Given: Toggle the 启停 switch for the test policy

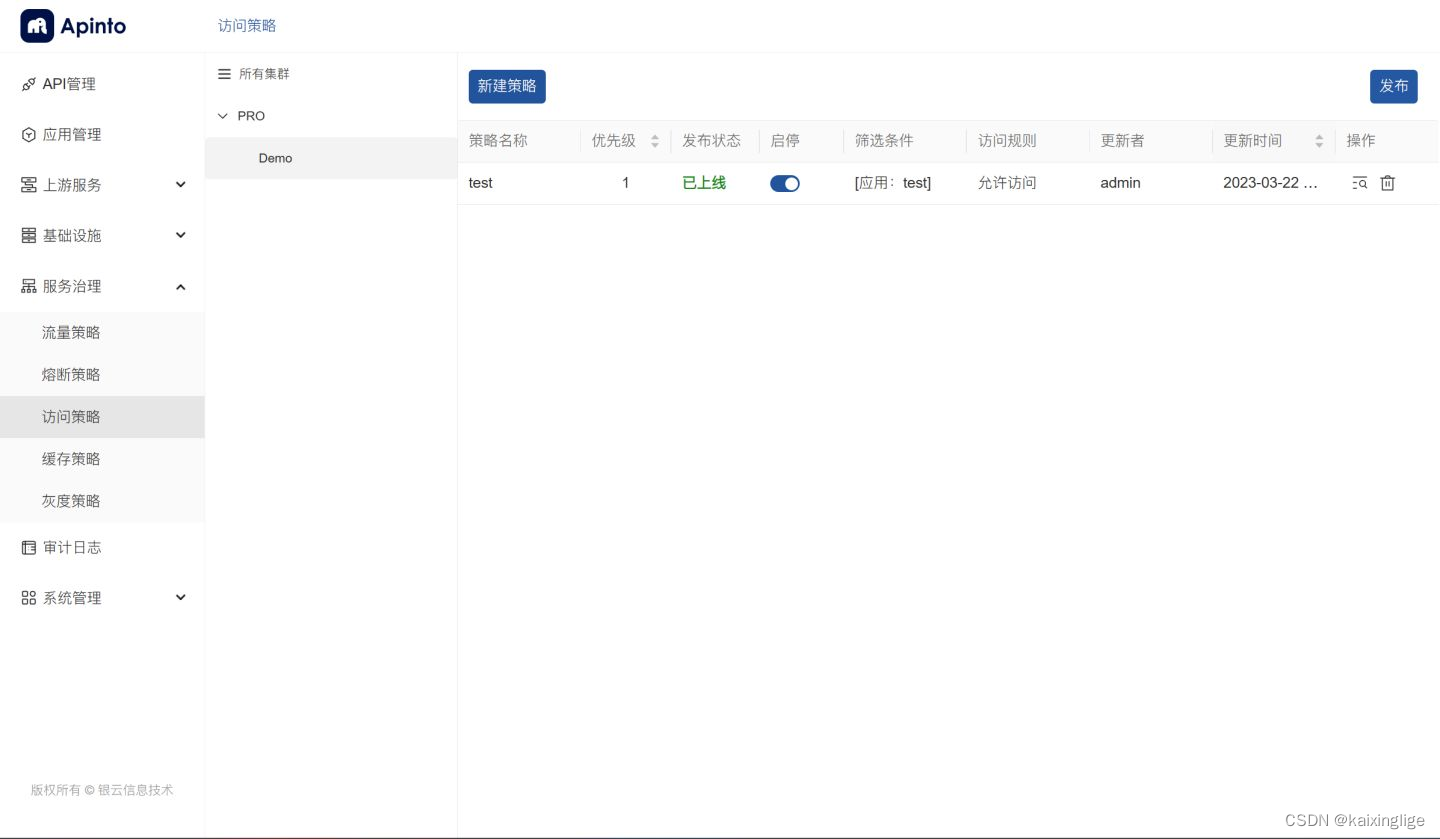Looking at the screenshot, I should click(x=785, y=183).
